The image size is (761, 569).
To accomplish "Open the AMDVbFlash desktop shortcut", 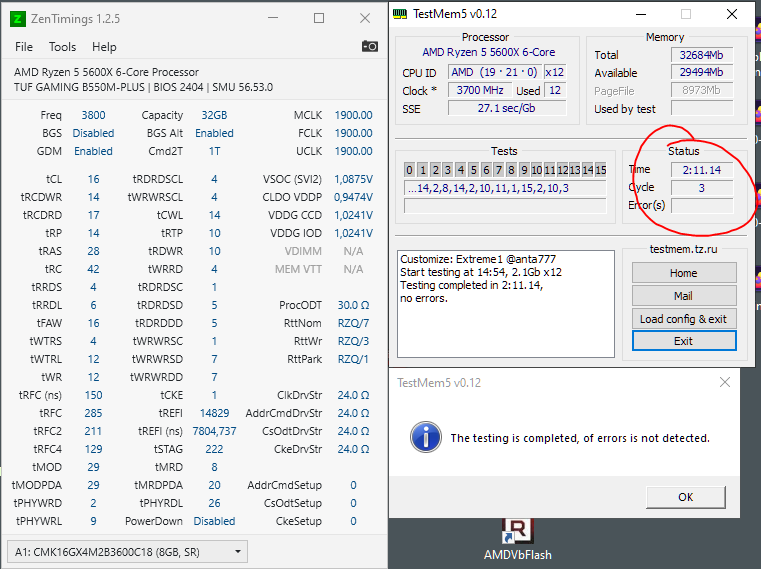I will pos(517,539).
